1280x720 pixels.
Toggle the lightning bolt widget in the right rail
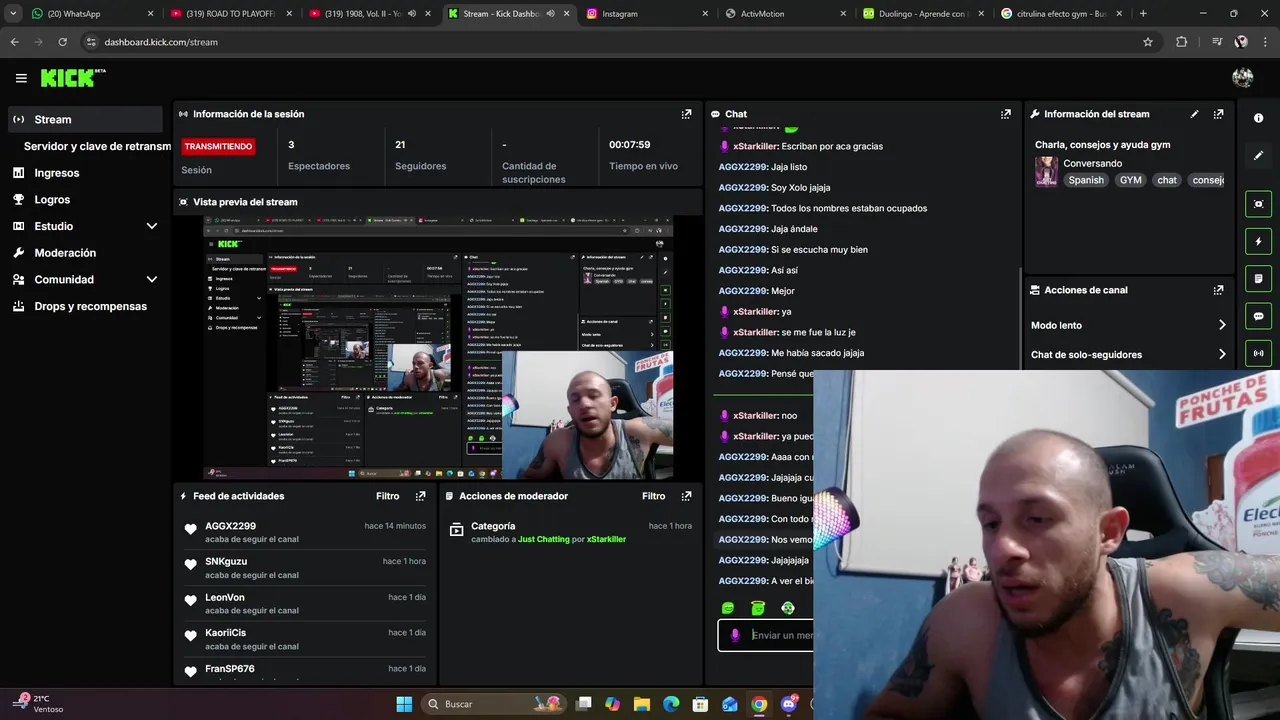[x=1258, y=241]
